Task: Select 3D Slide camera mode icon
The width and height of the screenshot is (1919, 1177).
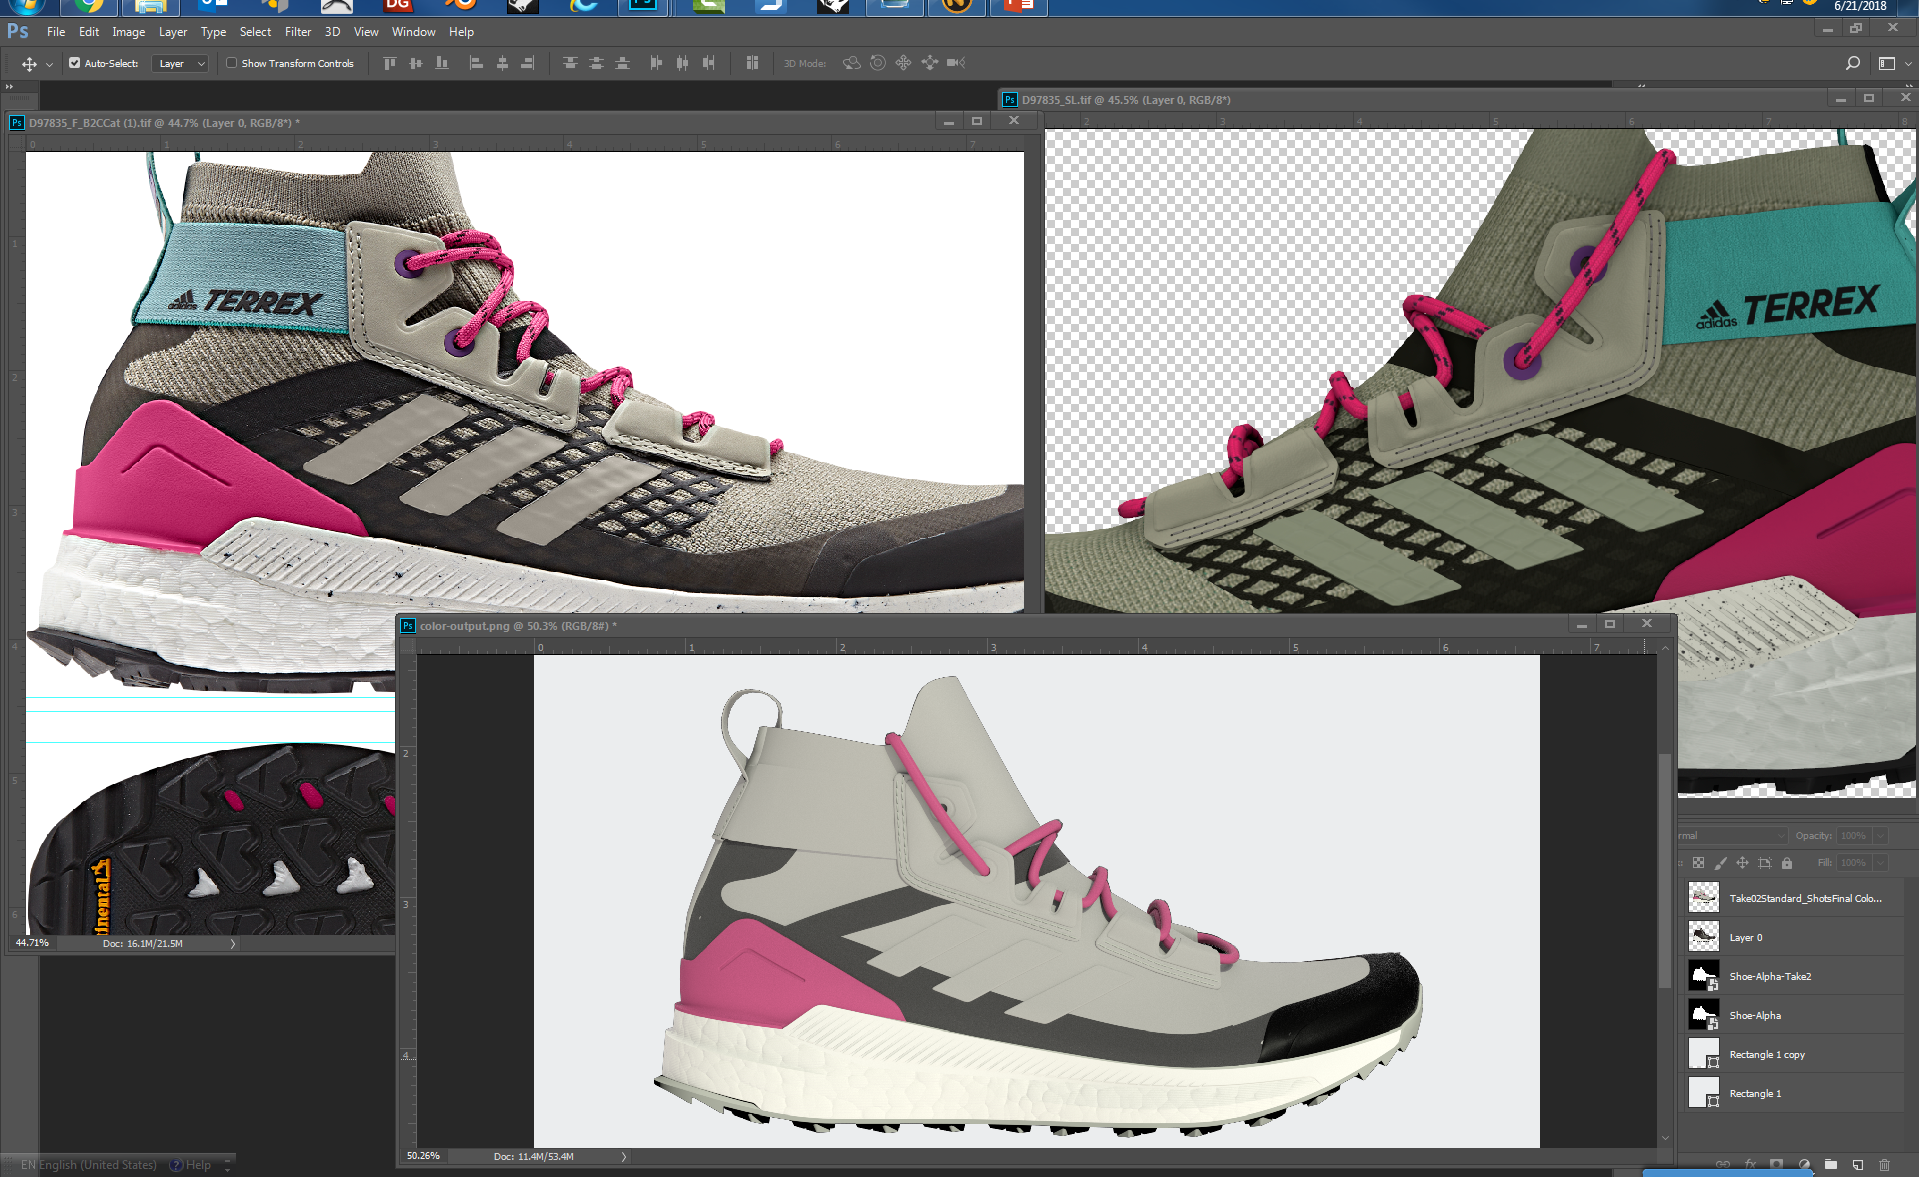Action: (x=930, y=63)
